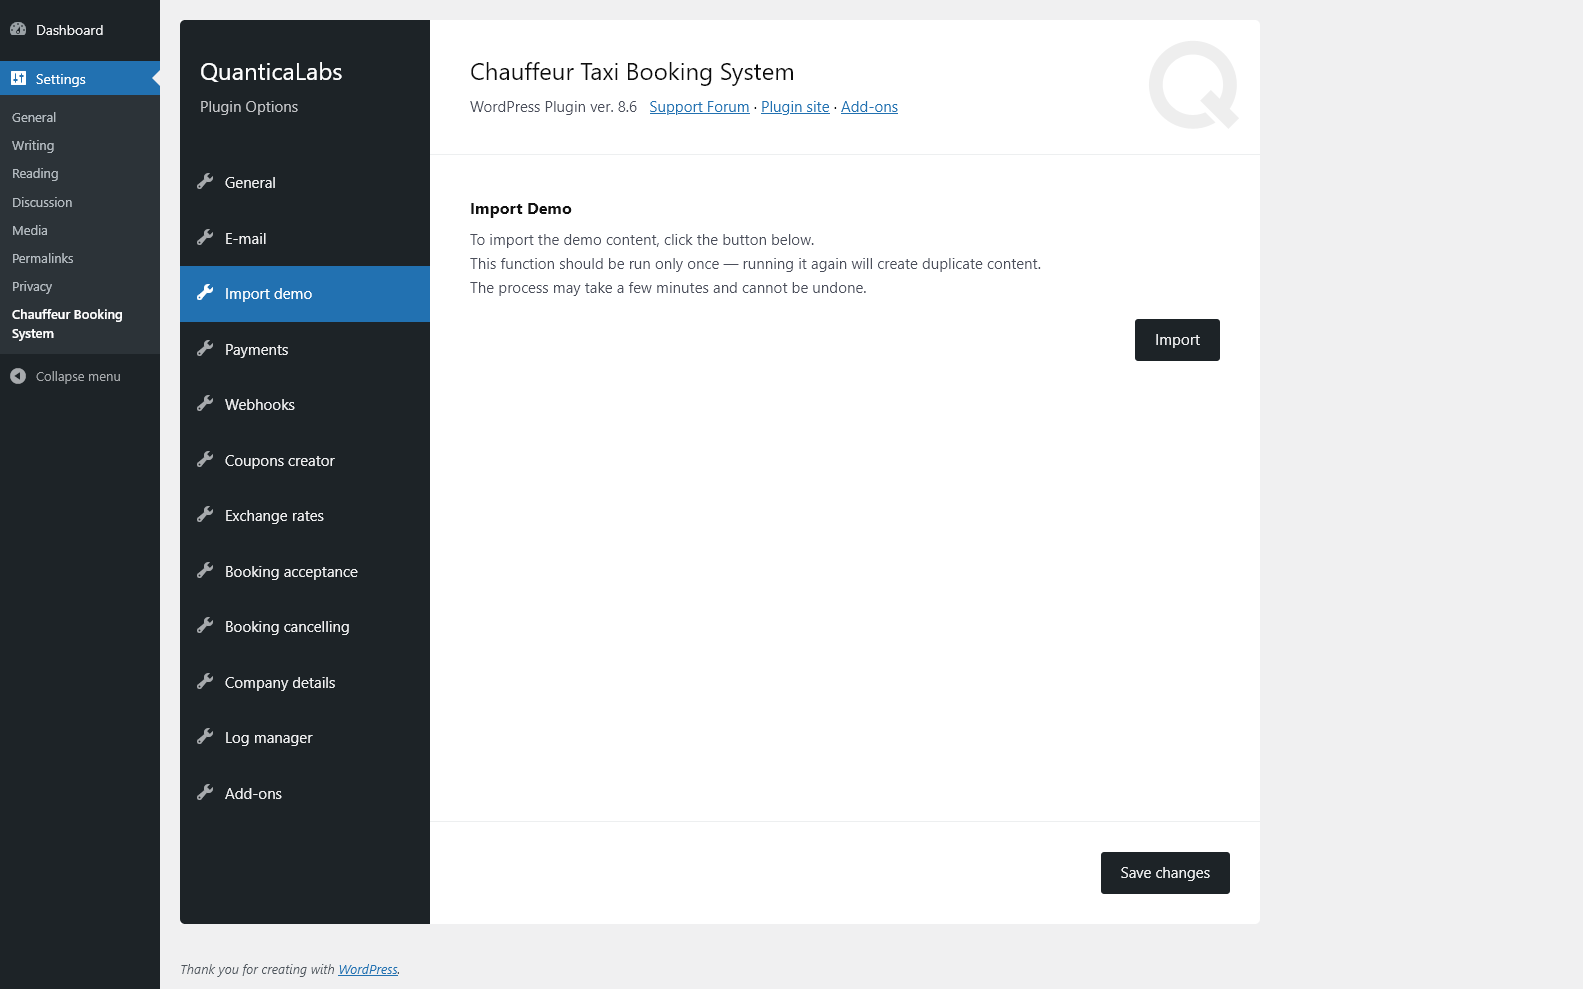Click the Save changes button

click(x=1165, y=873)
